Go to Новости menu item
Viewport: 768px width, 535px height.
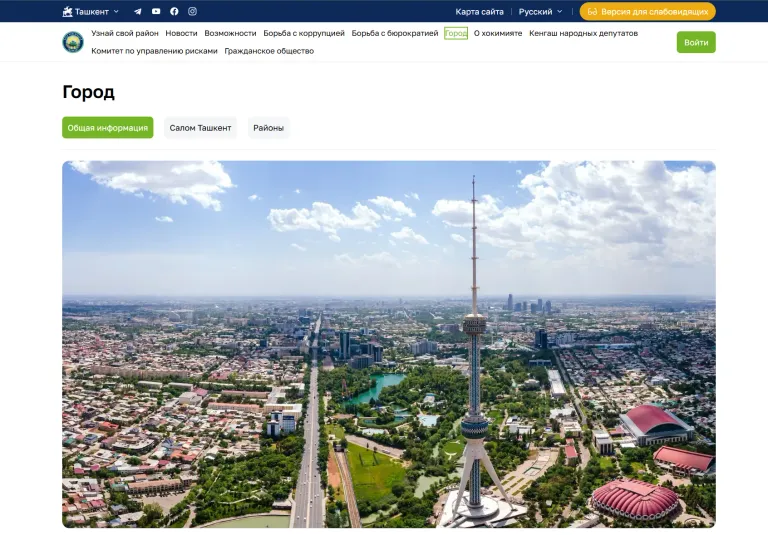181,33
